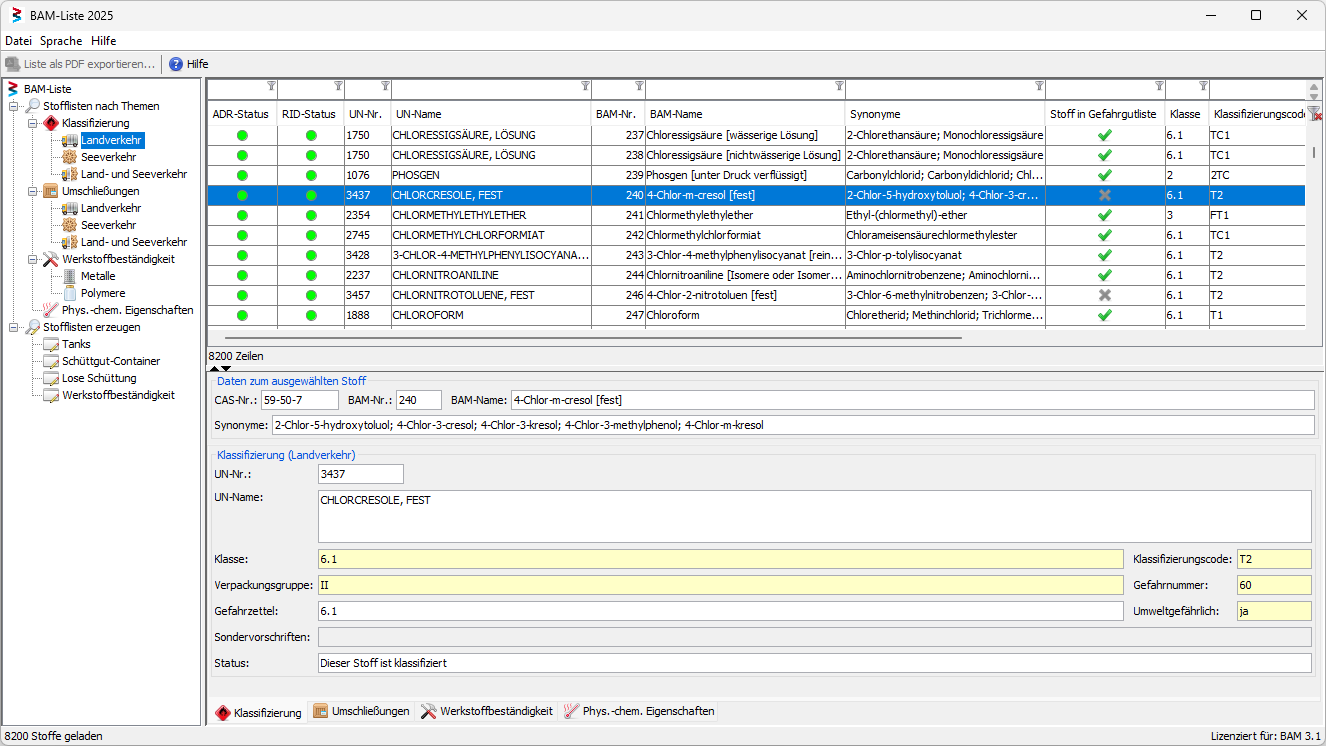
Task: Open the filter above the Synonyme column
Action: tap(1039, 86)
